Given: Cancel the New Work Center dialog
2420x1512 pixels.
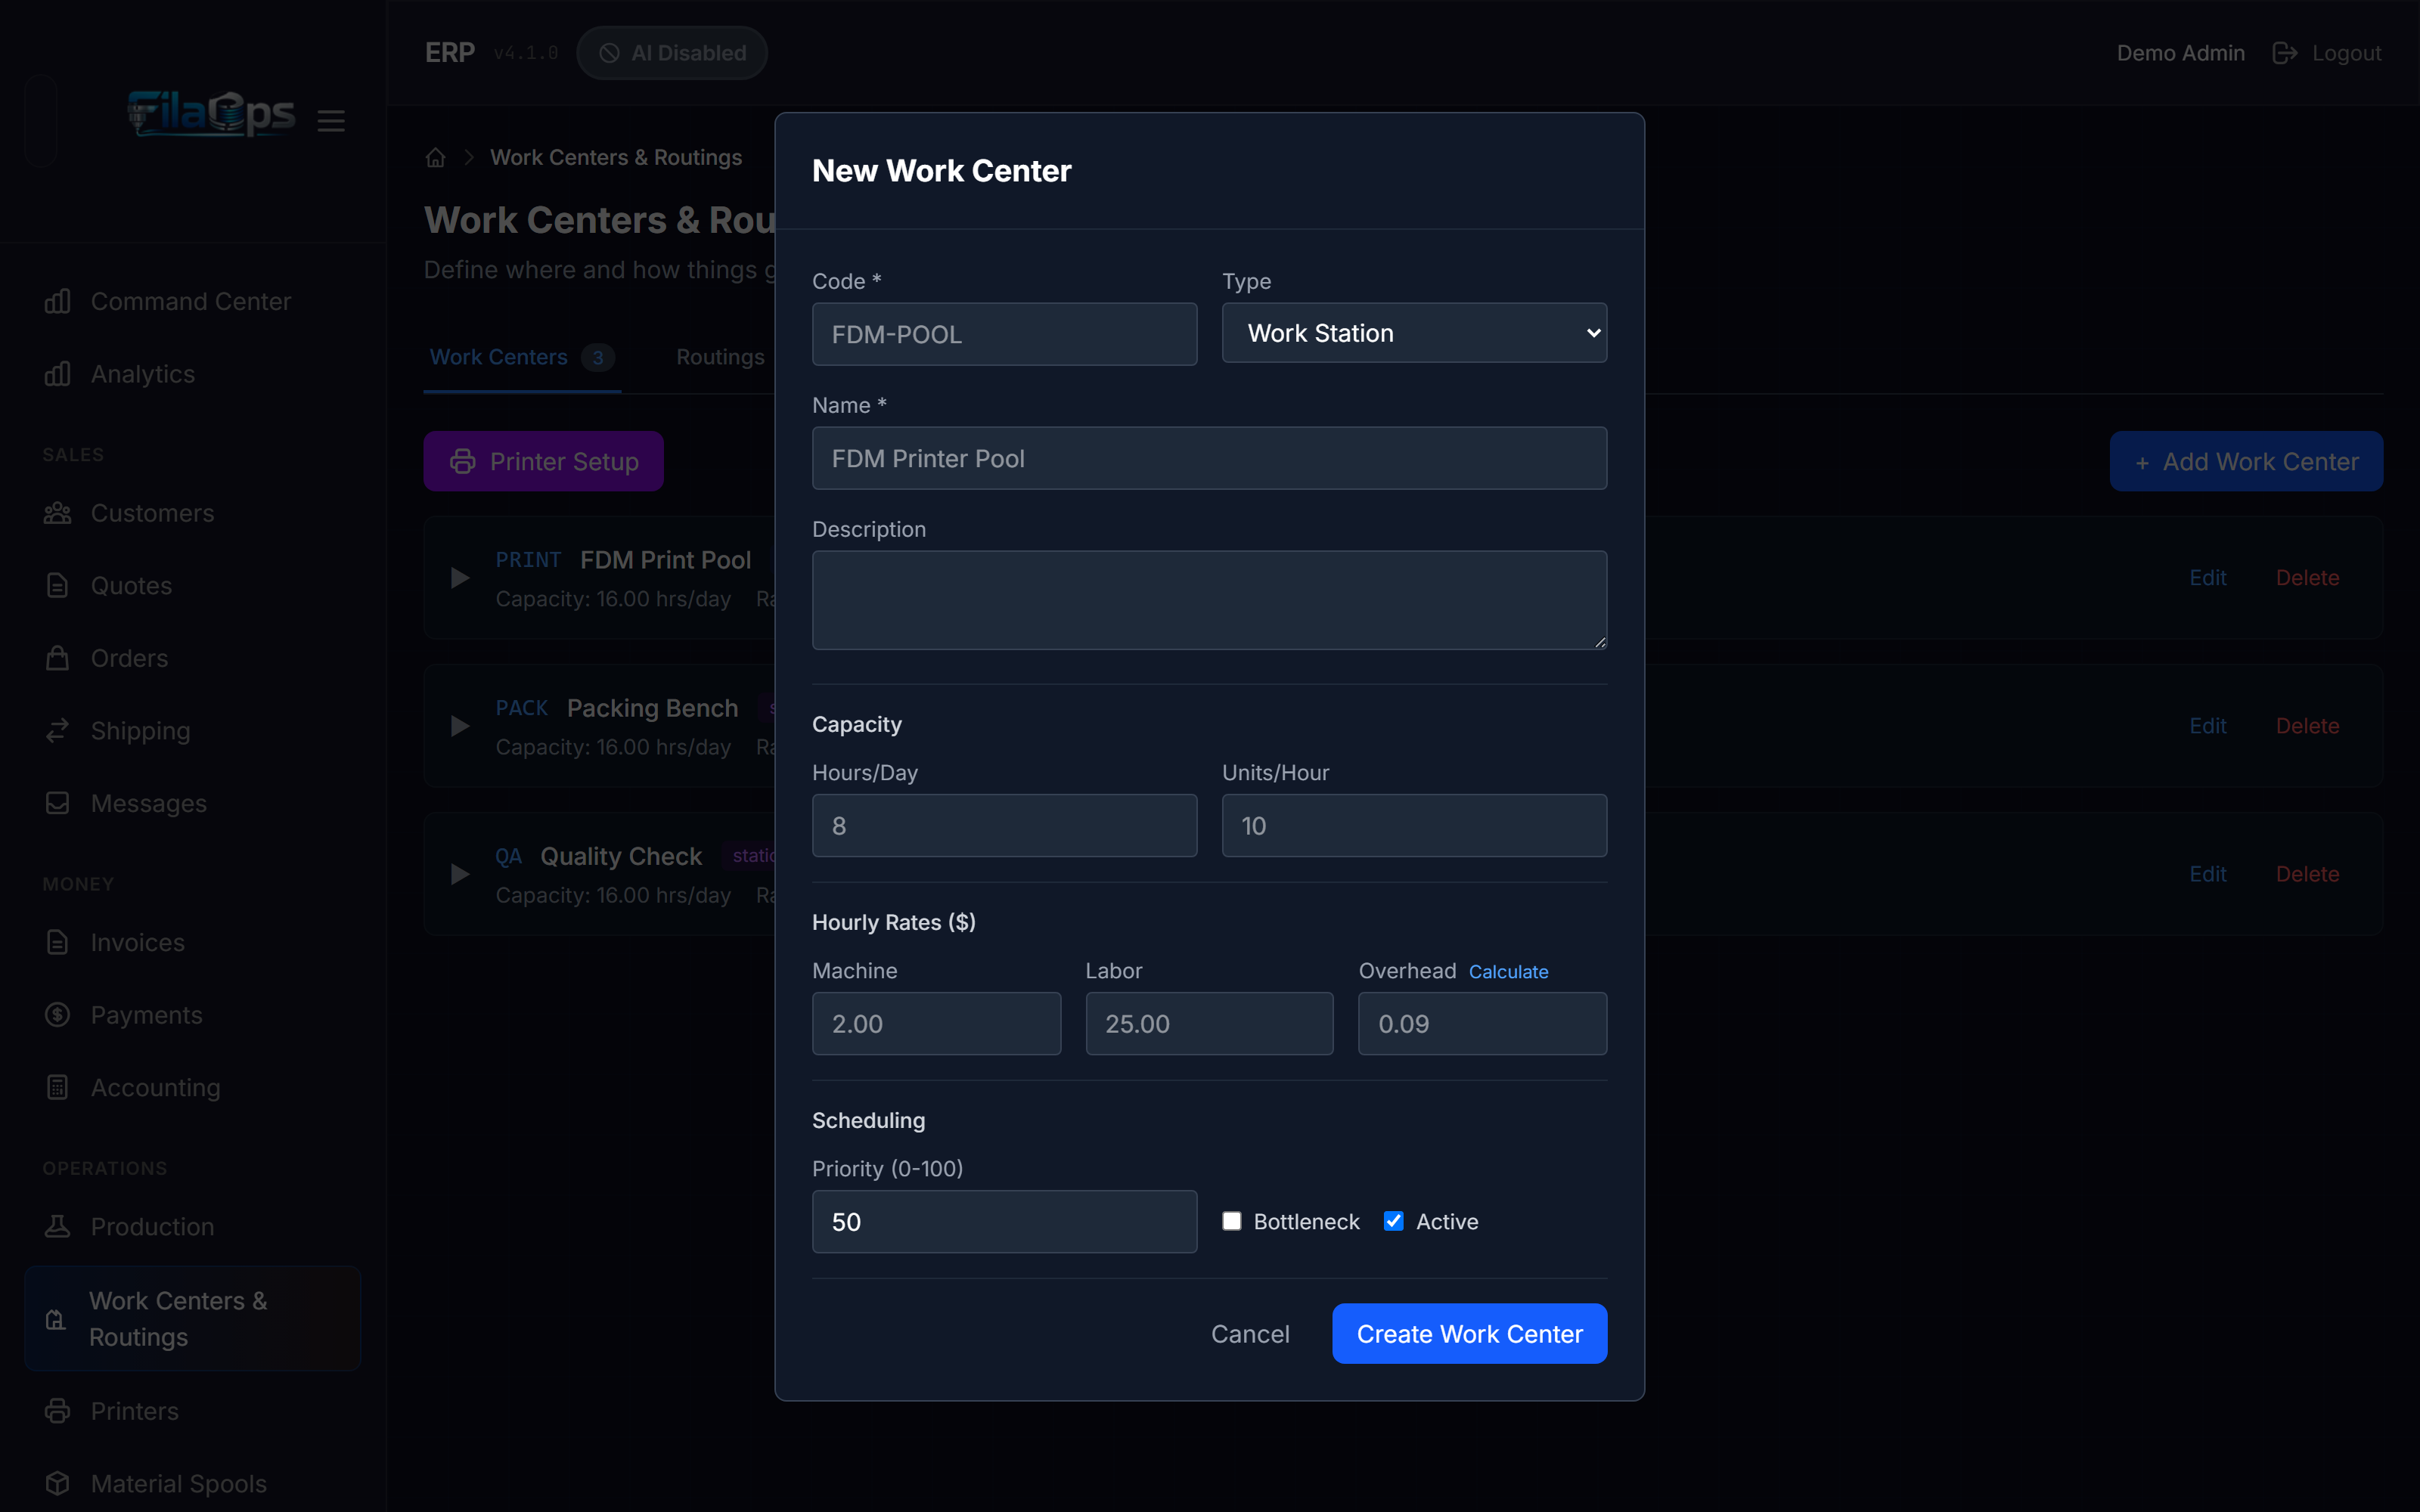Looking at the screenshot, I should coord(1250,1333).
